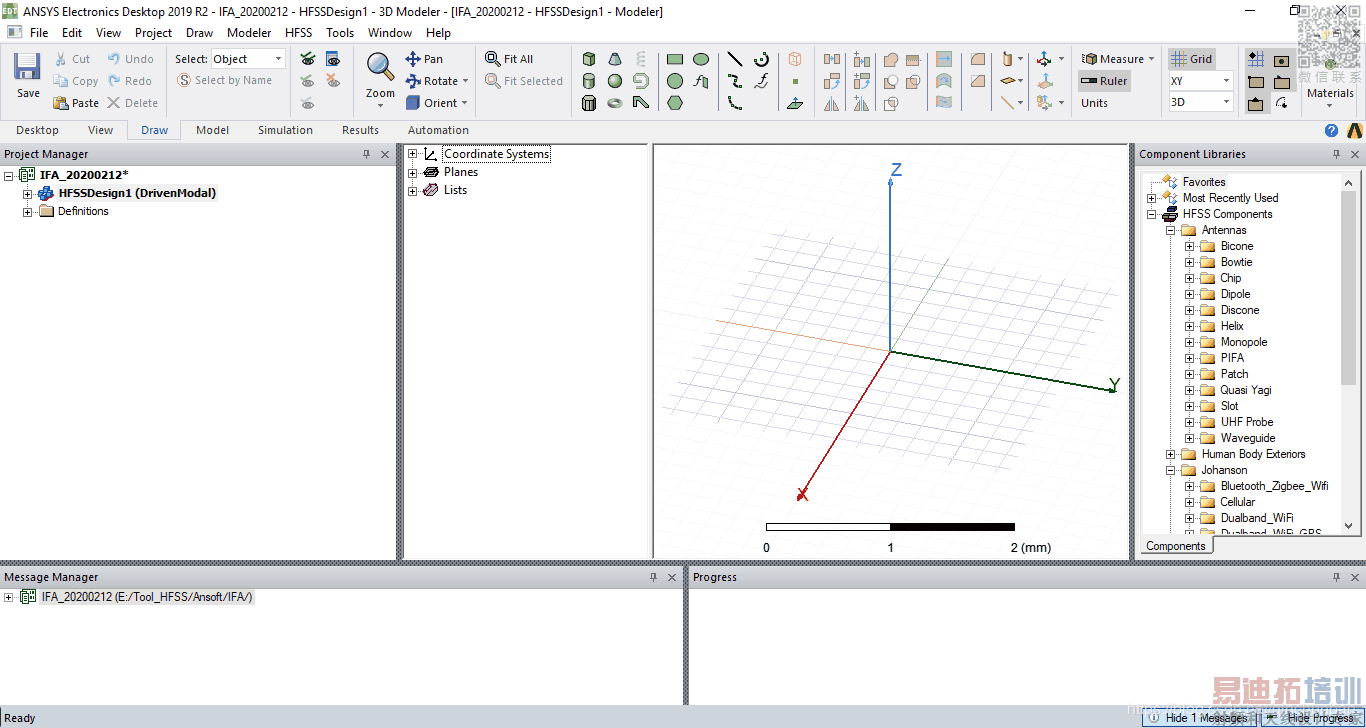Apply the Fillet edge tool
Viewport: 1366px width, 728px height.
click(x=978, y=59)
